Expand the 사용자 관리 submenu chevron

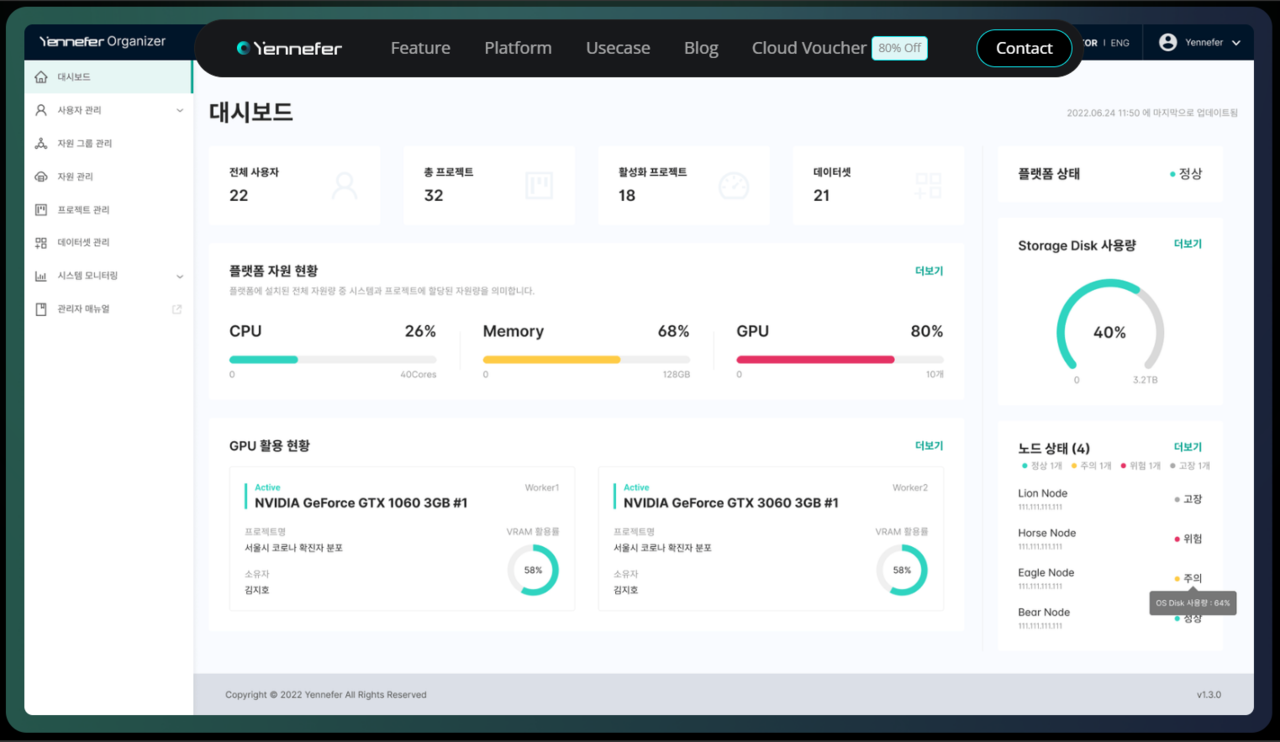pos(180,110)
